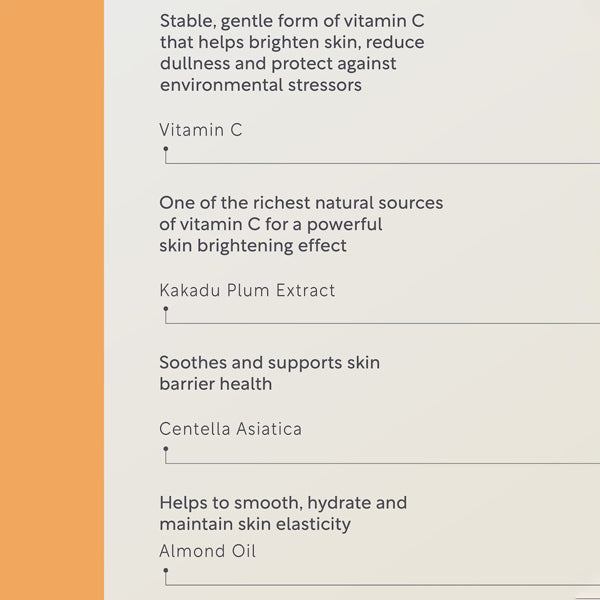Image resolution: width=600 pixels, height=600 pixels.
Task: Click the Almond Oil label
Action: point(207,551)
